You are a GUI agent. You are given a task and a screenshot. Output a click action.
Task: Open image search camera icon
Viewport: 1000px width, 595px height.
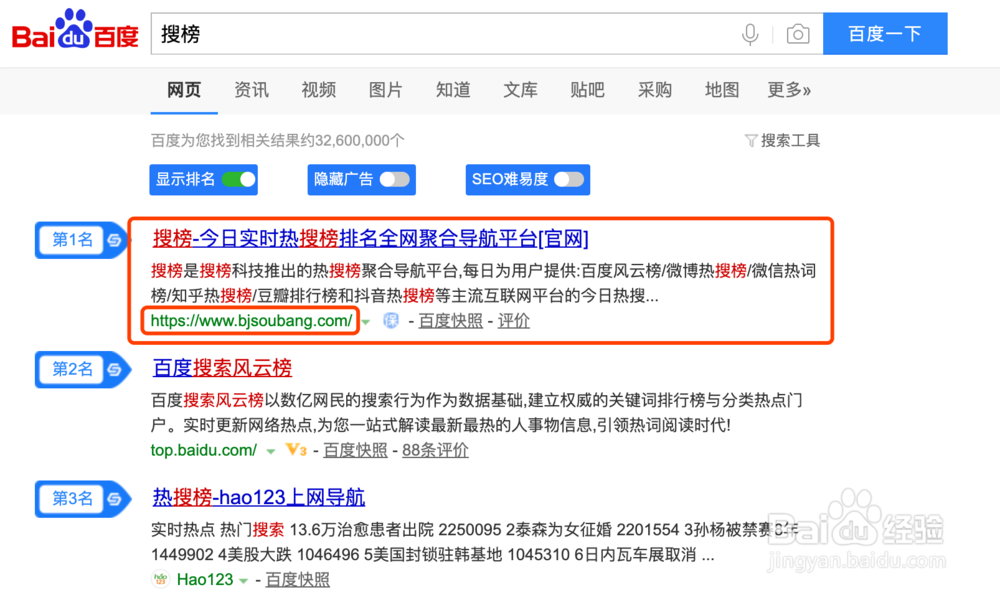click(x=798, y=34)
